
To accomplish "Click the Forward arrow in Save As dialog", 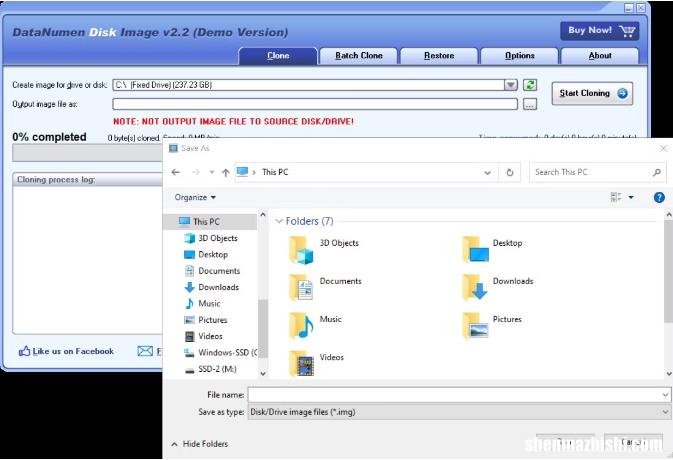I will coord(196,172).
